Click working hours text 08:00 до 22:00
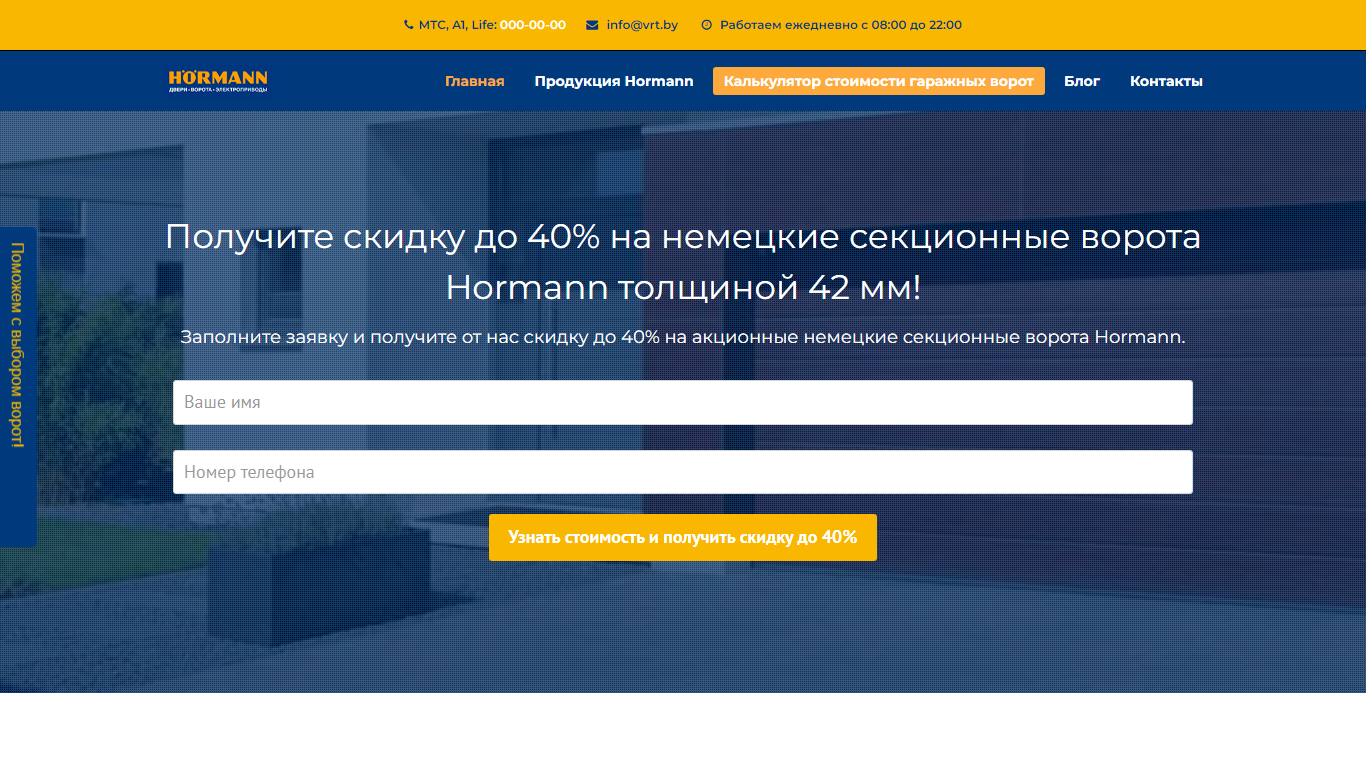 coord(916,25)
